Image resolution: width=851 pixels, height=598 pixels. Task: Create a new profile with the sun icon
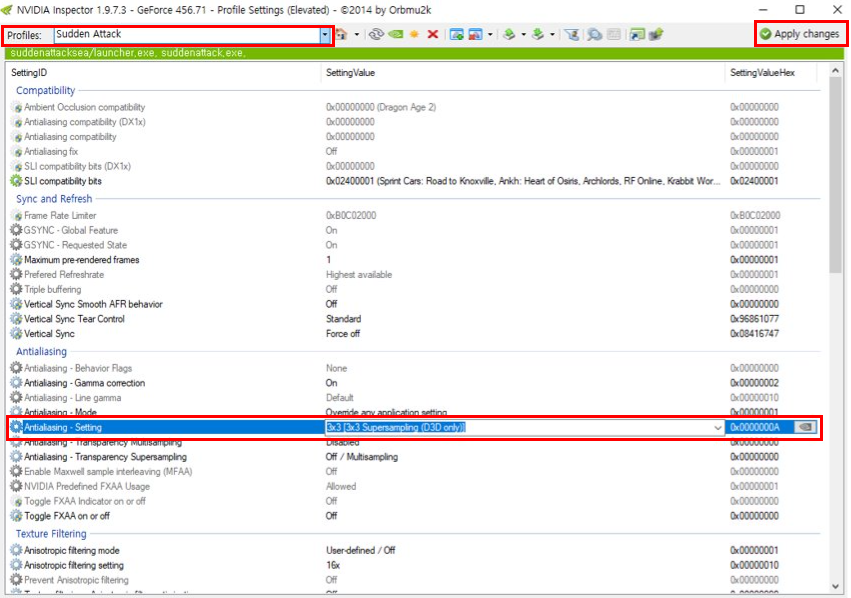click(415, 34)
